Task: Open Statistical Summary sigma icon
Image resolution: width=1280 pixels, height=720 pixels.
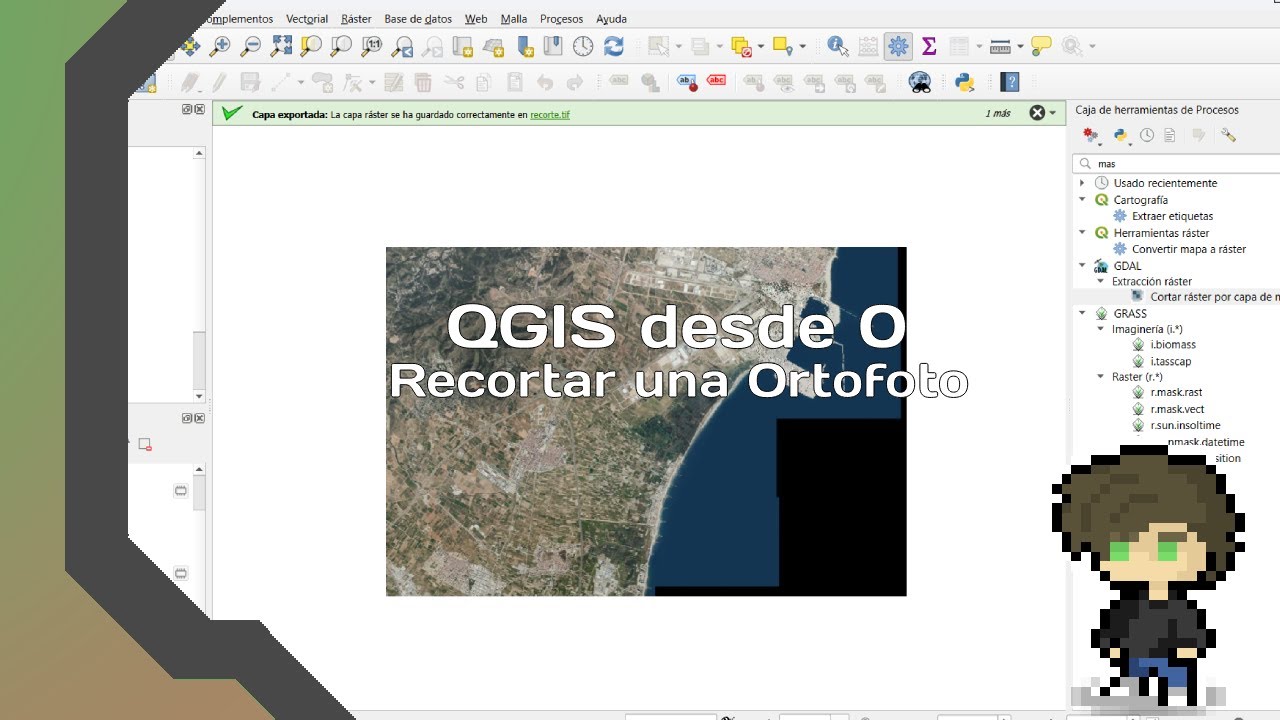Action: 929,46
